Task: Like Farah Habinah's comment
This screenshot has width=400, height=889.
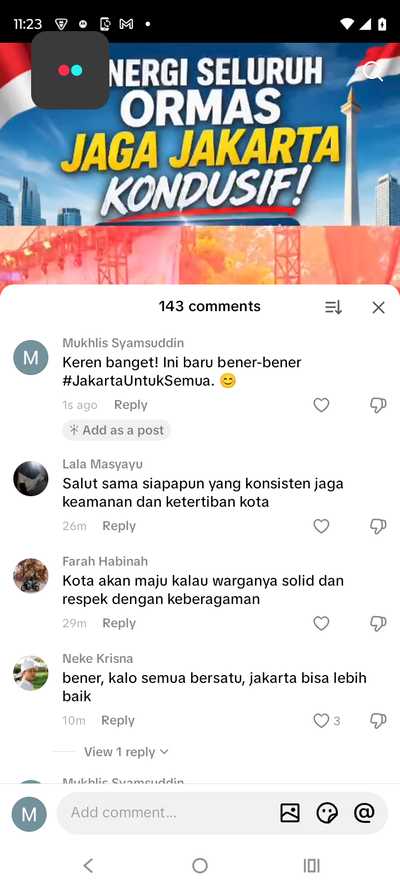Action: [321, 624]
